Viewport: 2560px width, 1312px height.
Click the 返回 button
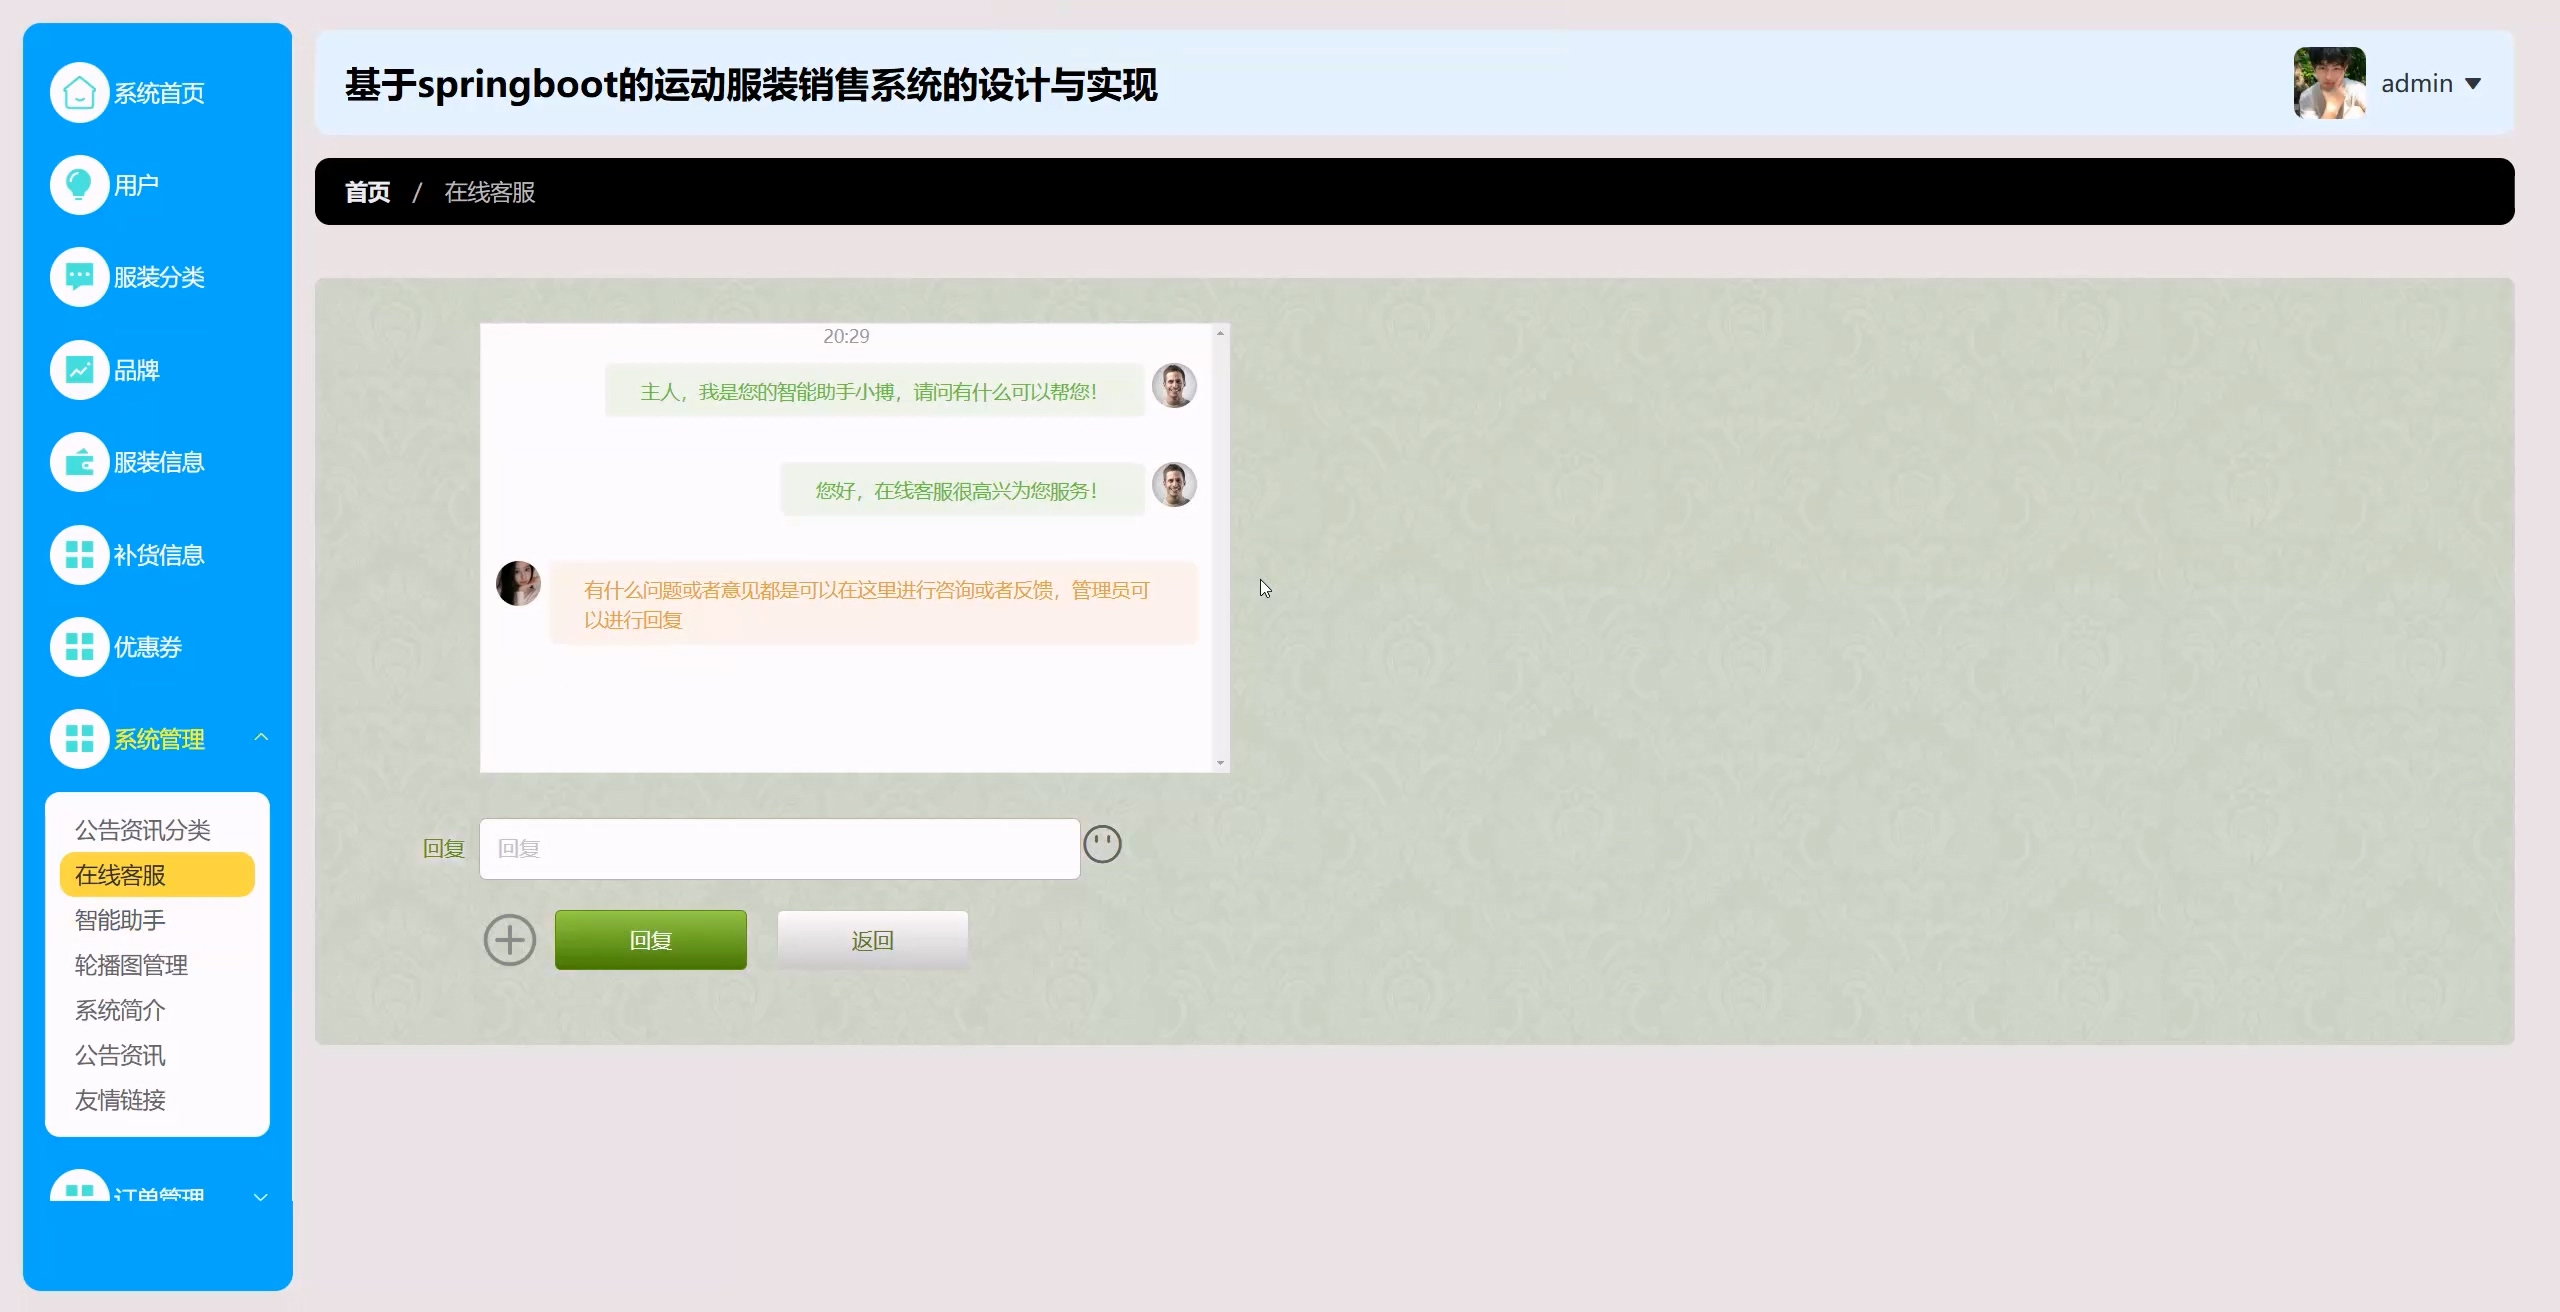872,940
